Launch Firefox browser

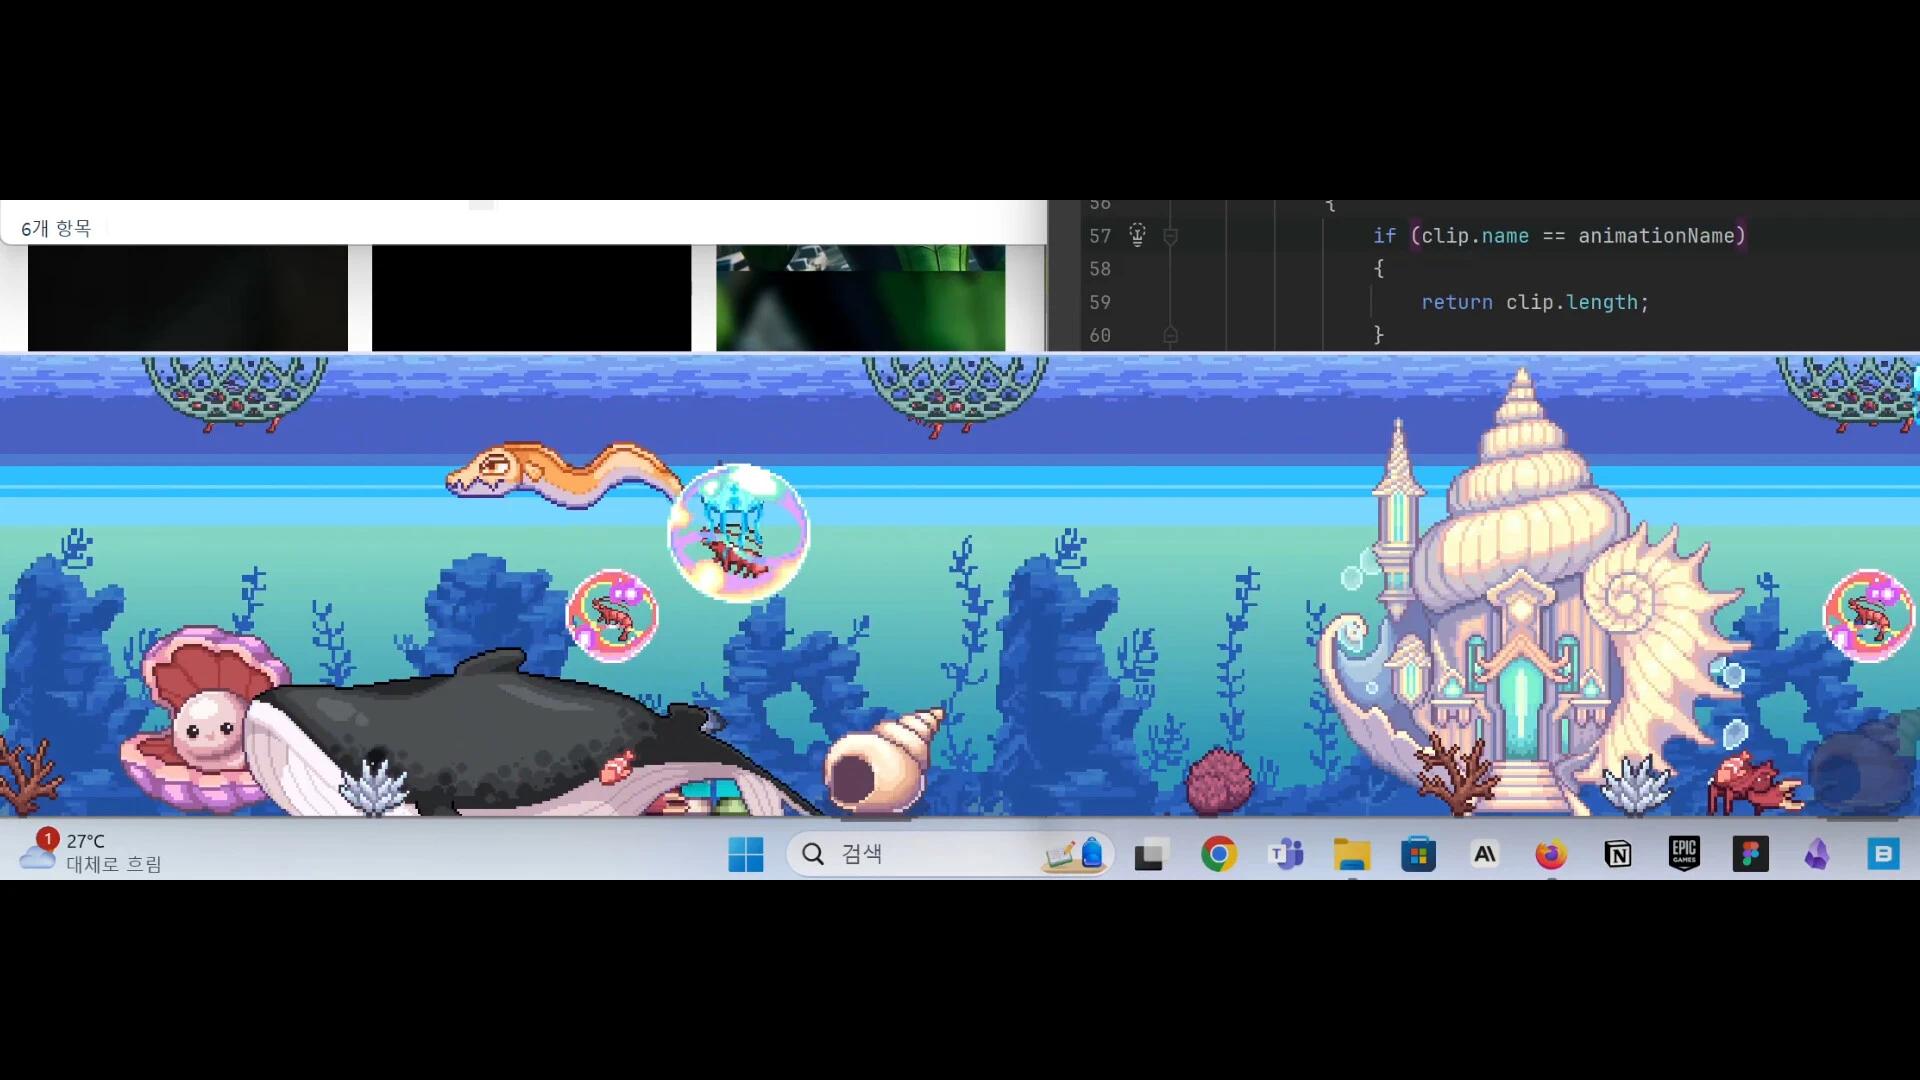[x=1550, y=854]
